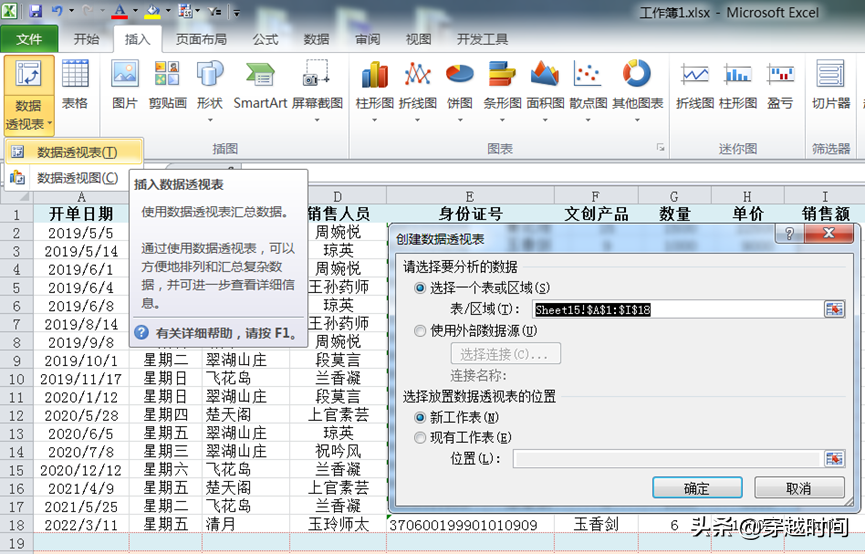The height and width of the screenshot is (554, 865).
Task: Click the upper 数据透视表 PivotTable icon in the ribbon
Action: click(29, 75)
